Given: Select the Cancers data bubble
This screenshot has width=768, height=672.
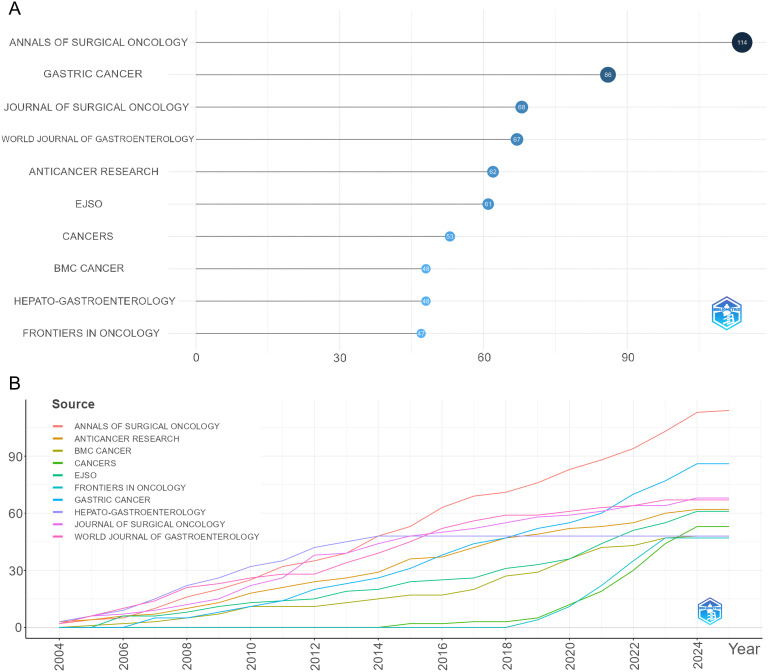Looking at the screenshot, I should coord(449,237).
